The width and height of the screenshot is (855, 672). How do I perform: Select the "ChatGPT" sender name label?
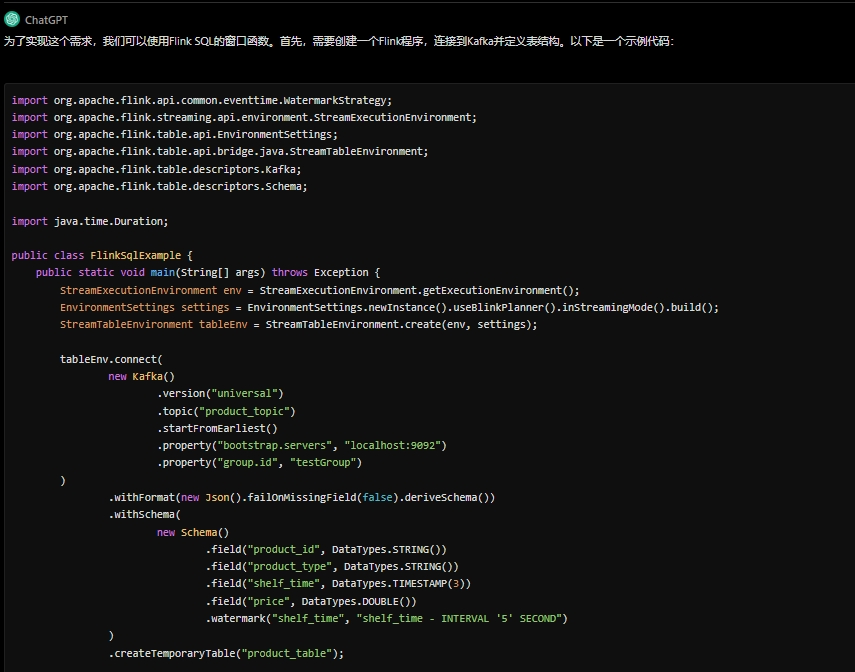(46, 20)
